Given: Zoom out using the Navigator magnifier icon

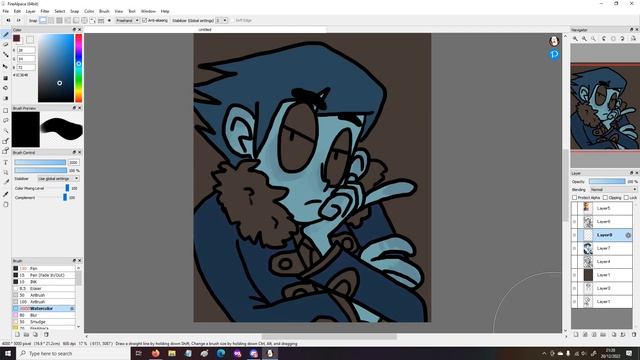Looking at the screenshot, I should click(x=584, y=39).
